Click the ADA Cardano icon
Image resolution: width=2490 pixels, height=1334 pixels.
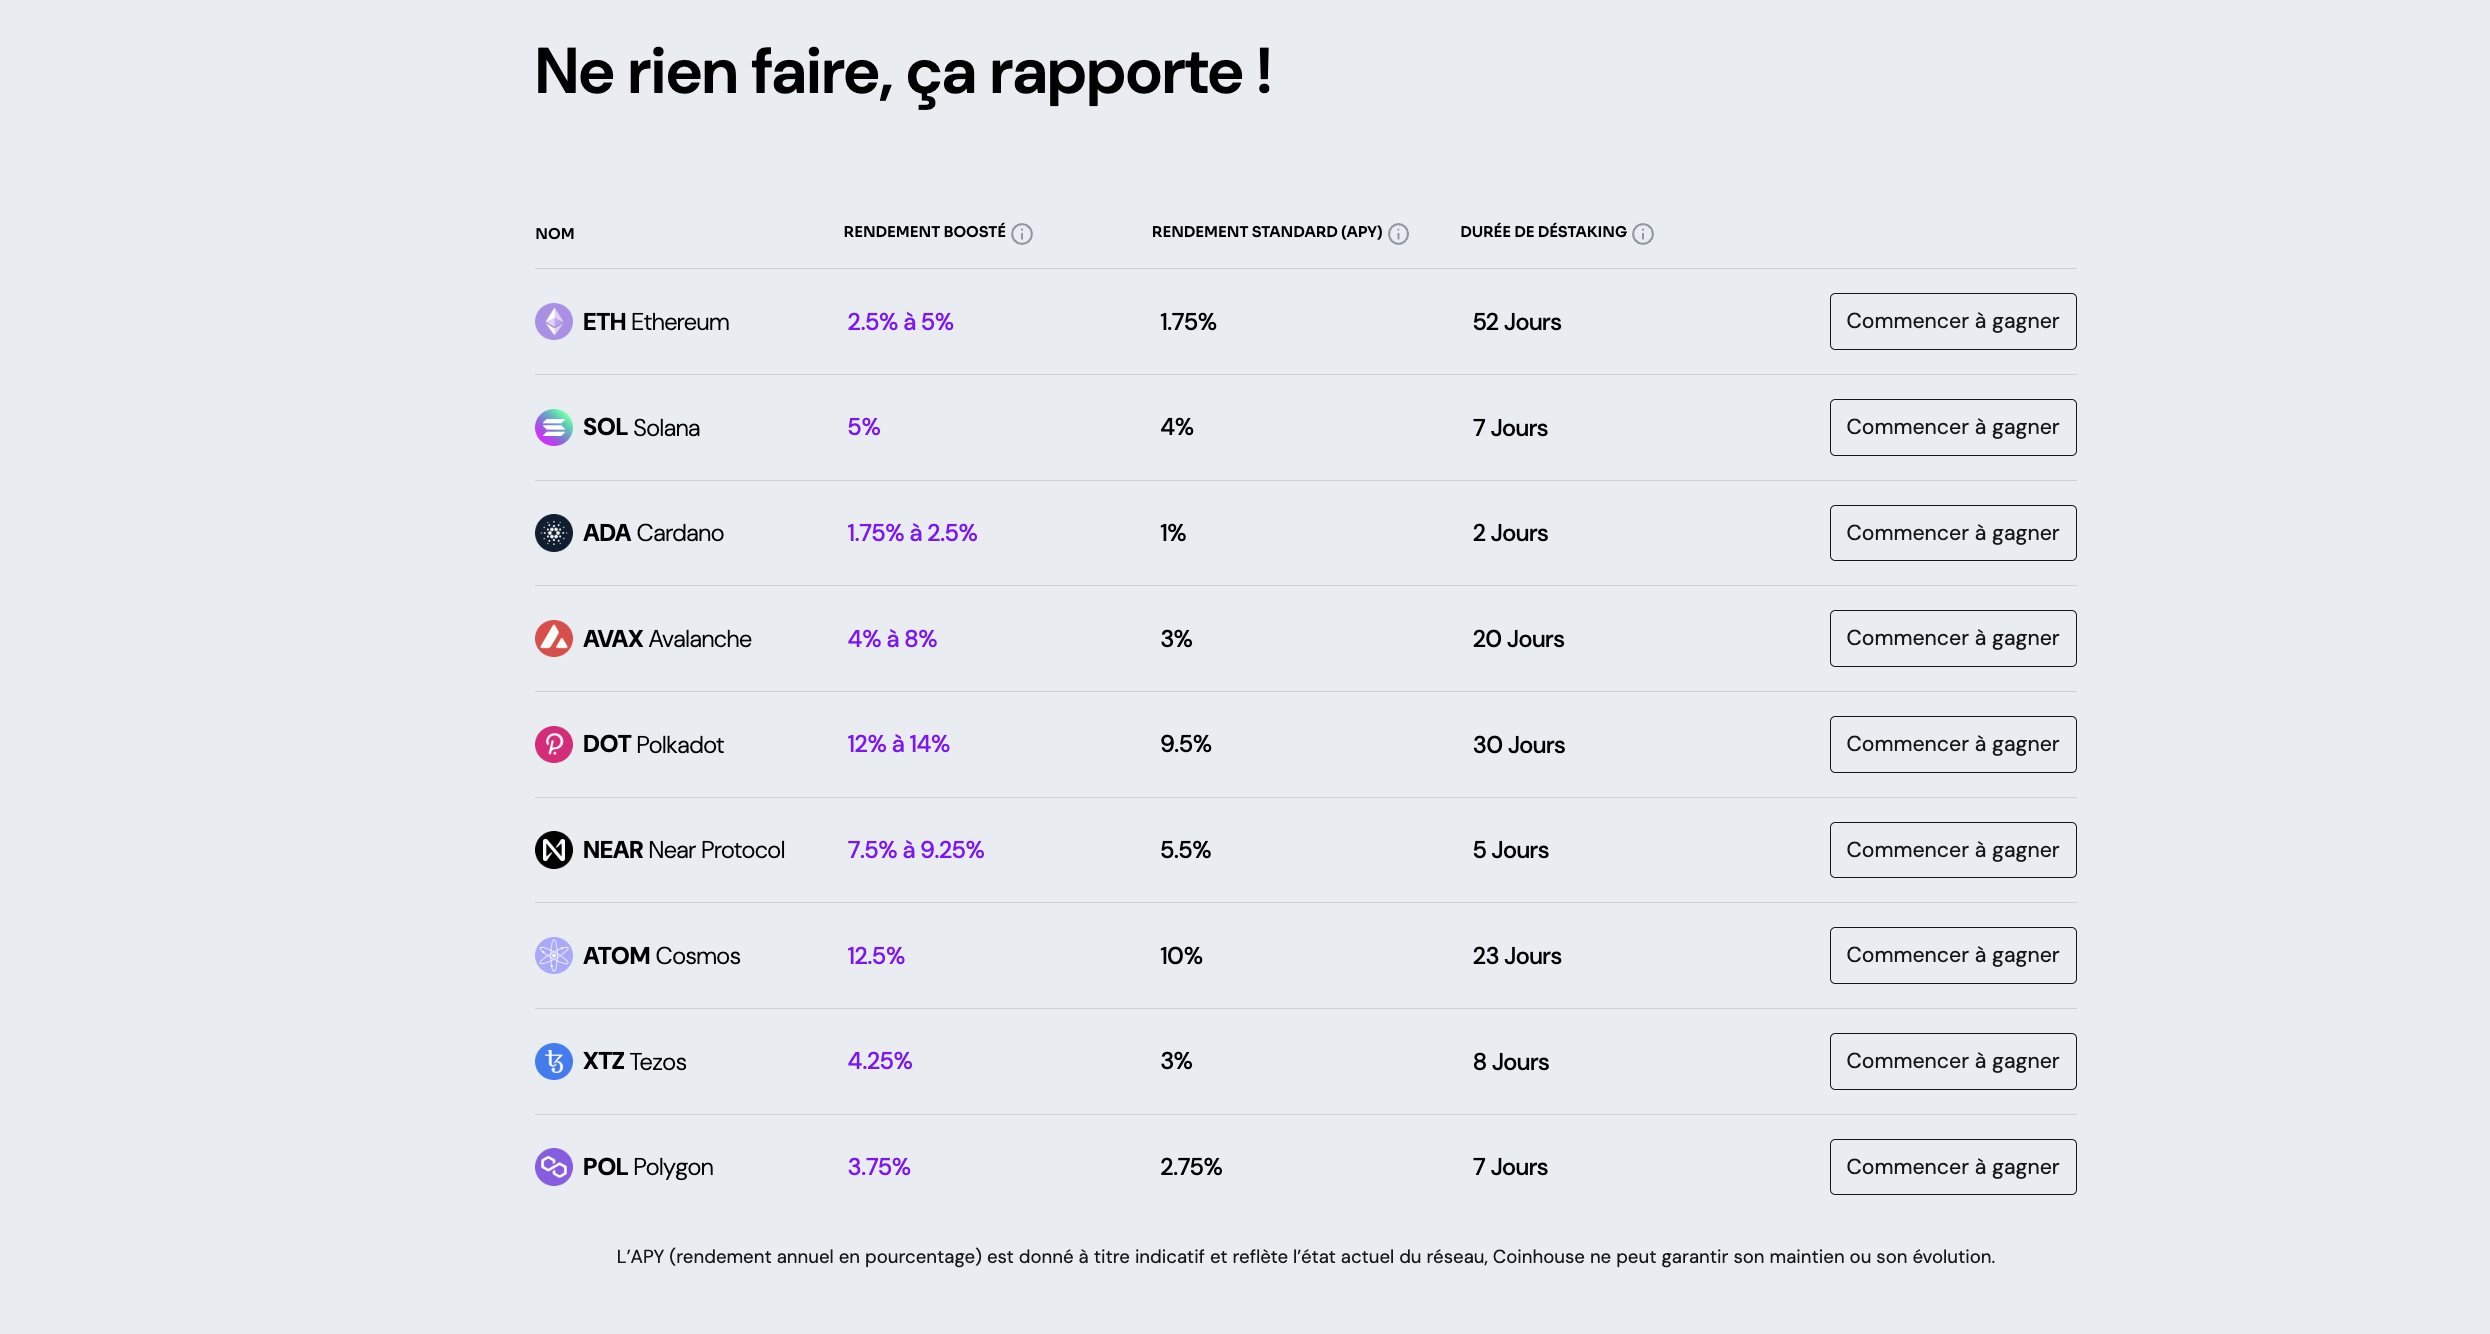(x=553, y=532)
